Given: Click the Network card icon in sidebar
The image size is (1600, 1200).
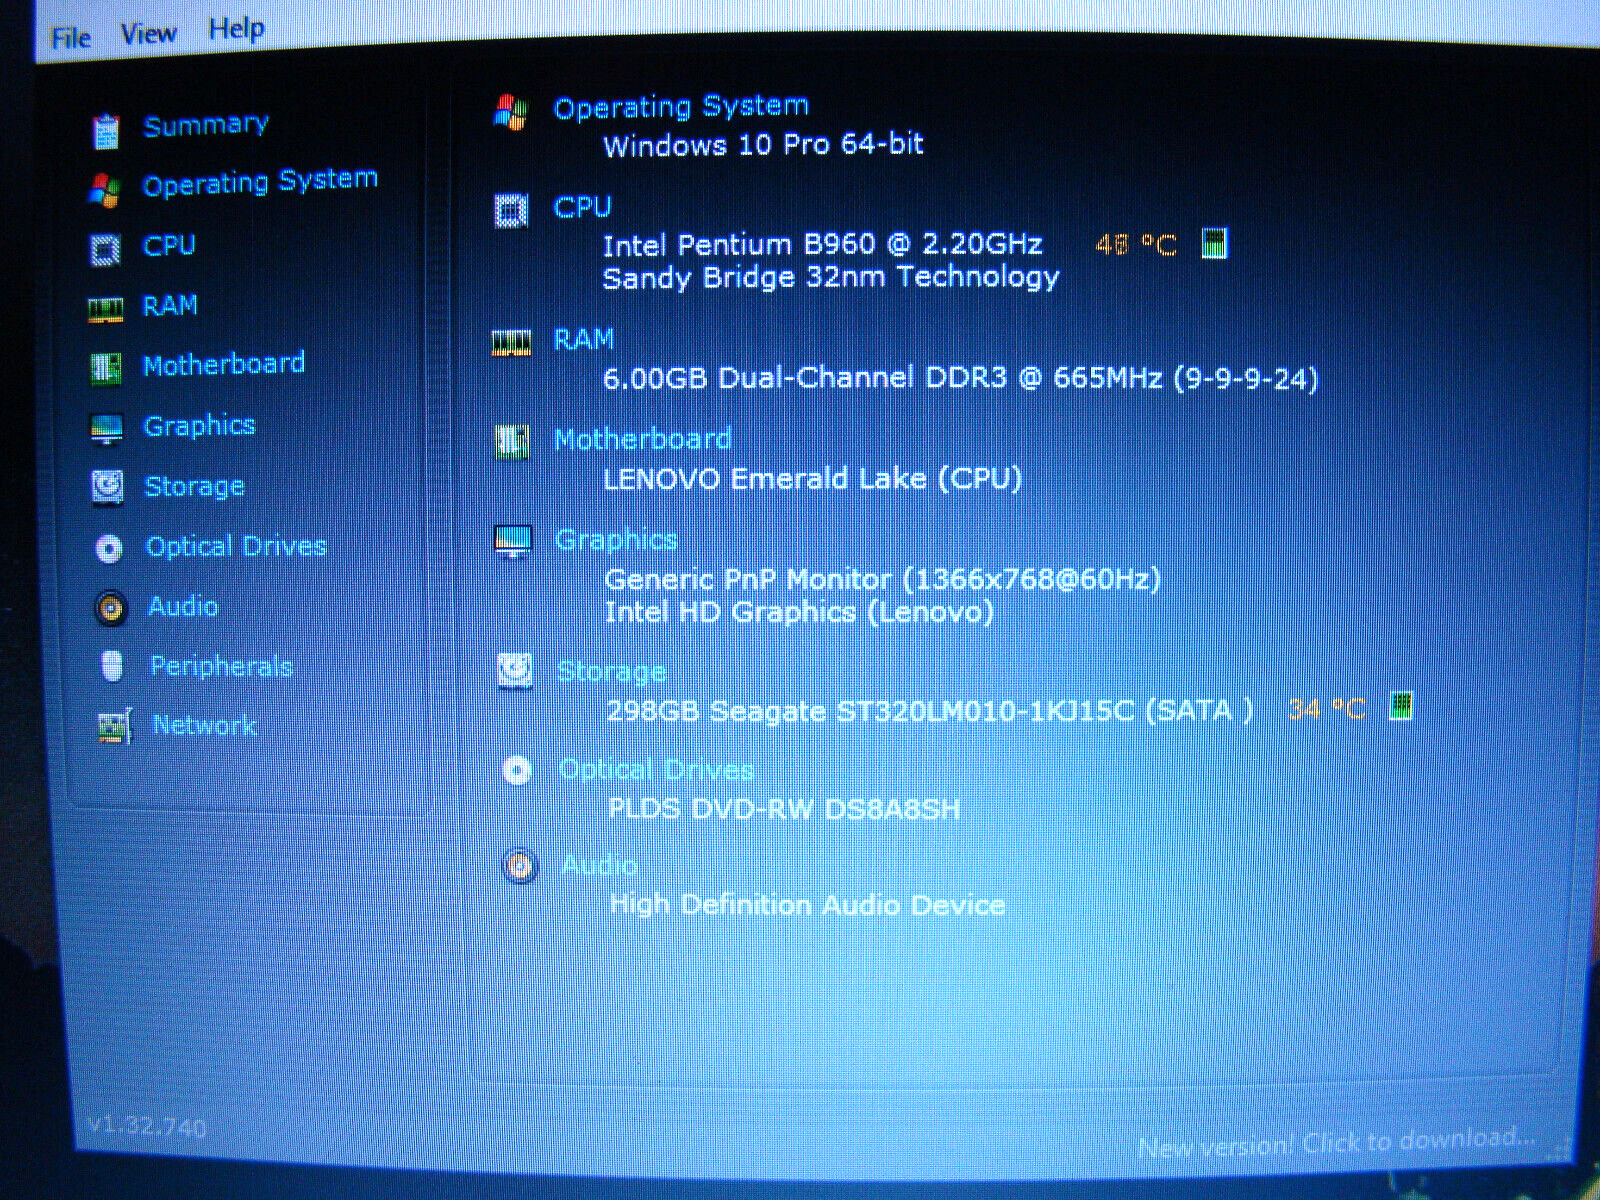Looking at the screenshot, I should point(114,727).
